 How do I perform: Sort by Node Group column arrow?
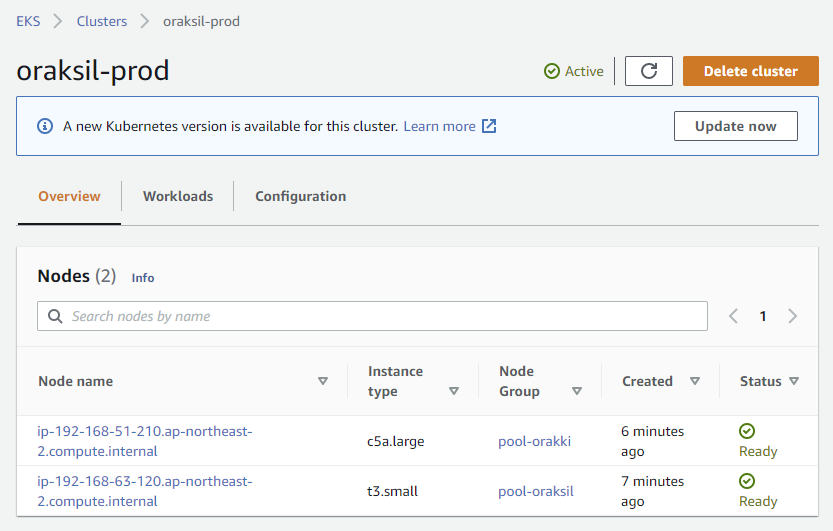(x=576, y=391)
